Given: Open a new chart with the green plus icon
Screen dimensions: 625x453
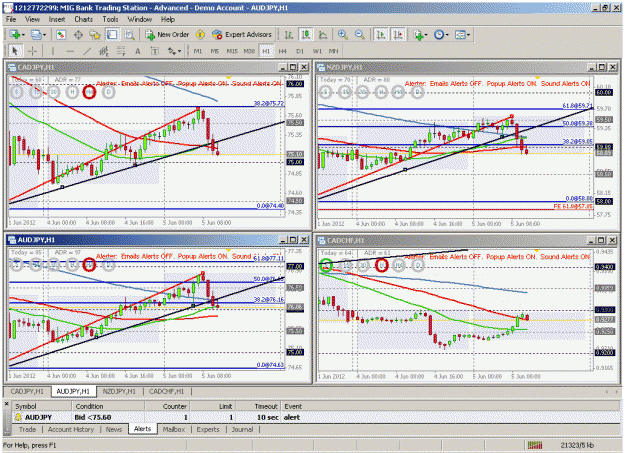Looking at the screenshot, I should tap(14, 35).
